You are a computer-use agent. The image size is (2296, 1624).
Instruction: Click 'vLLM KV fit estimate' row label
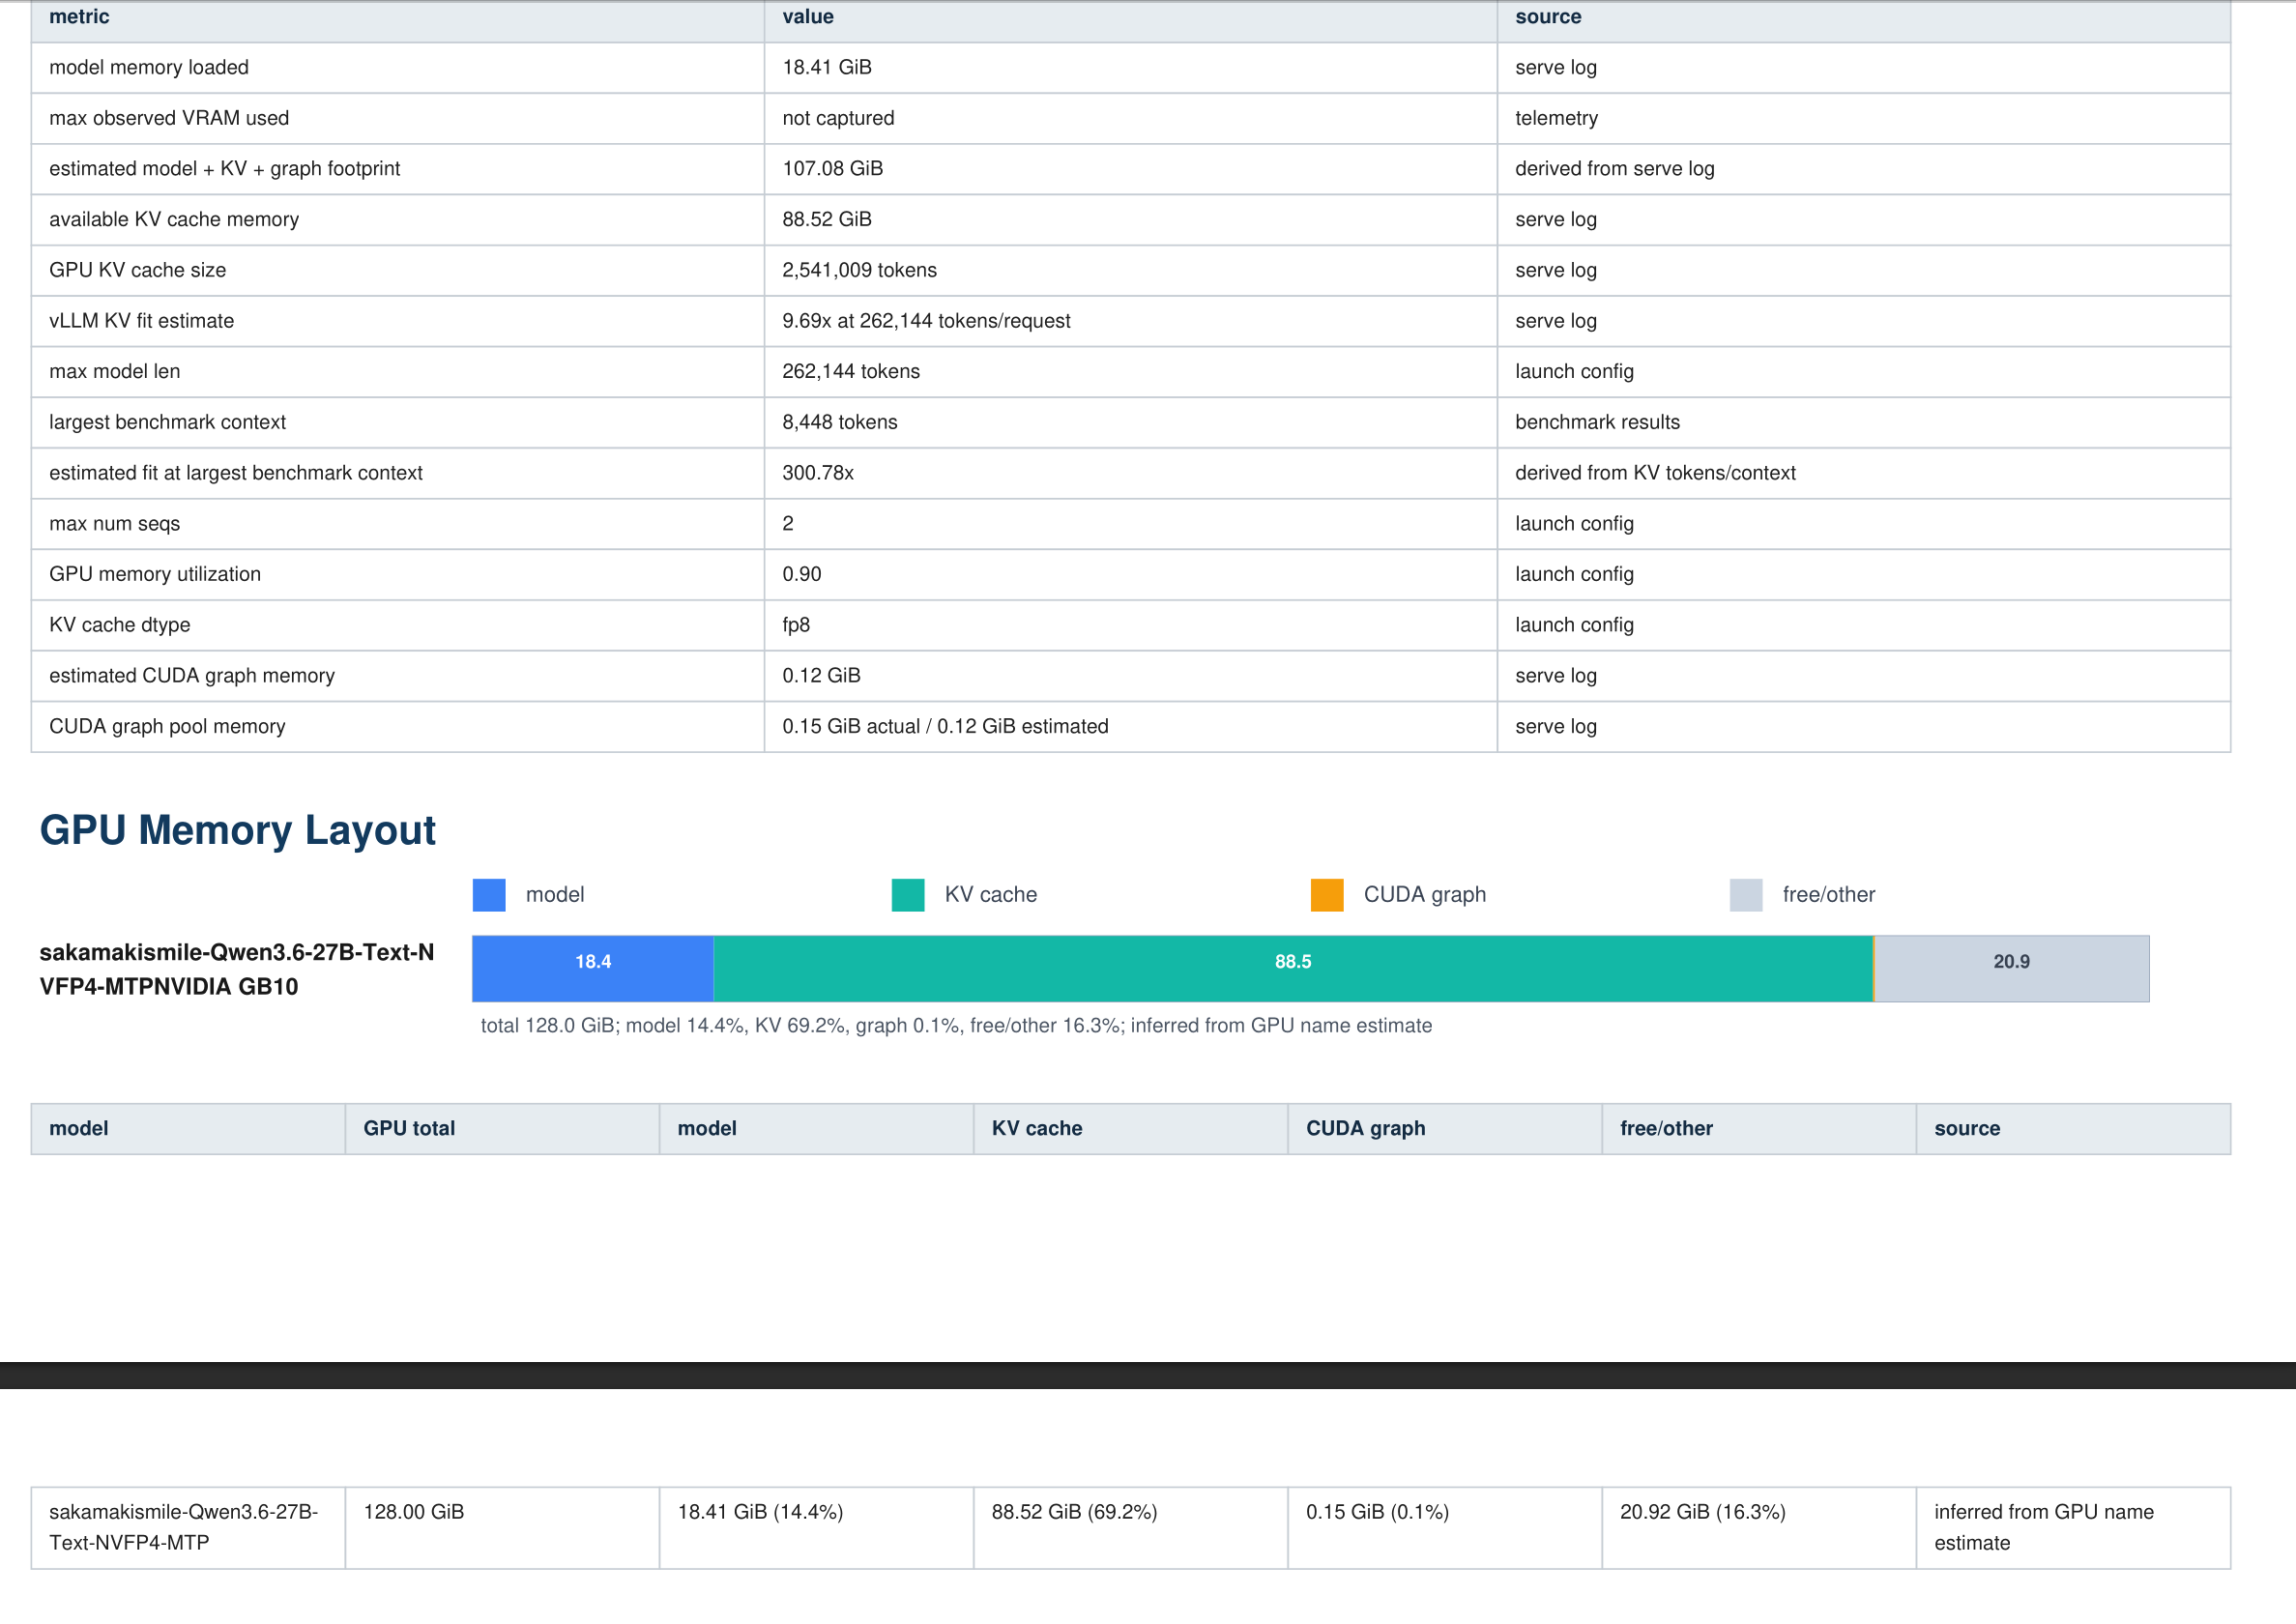[x=142, y=321]
